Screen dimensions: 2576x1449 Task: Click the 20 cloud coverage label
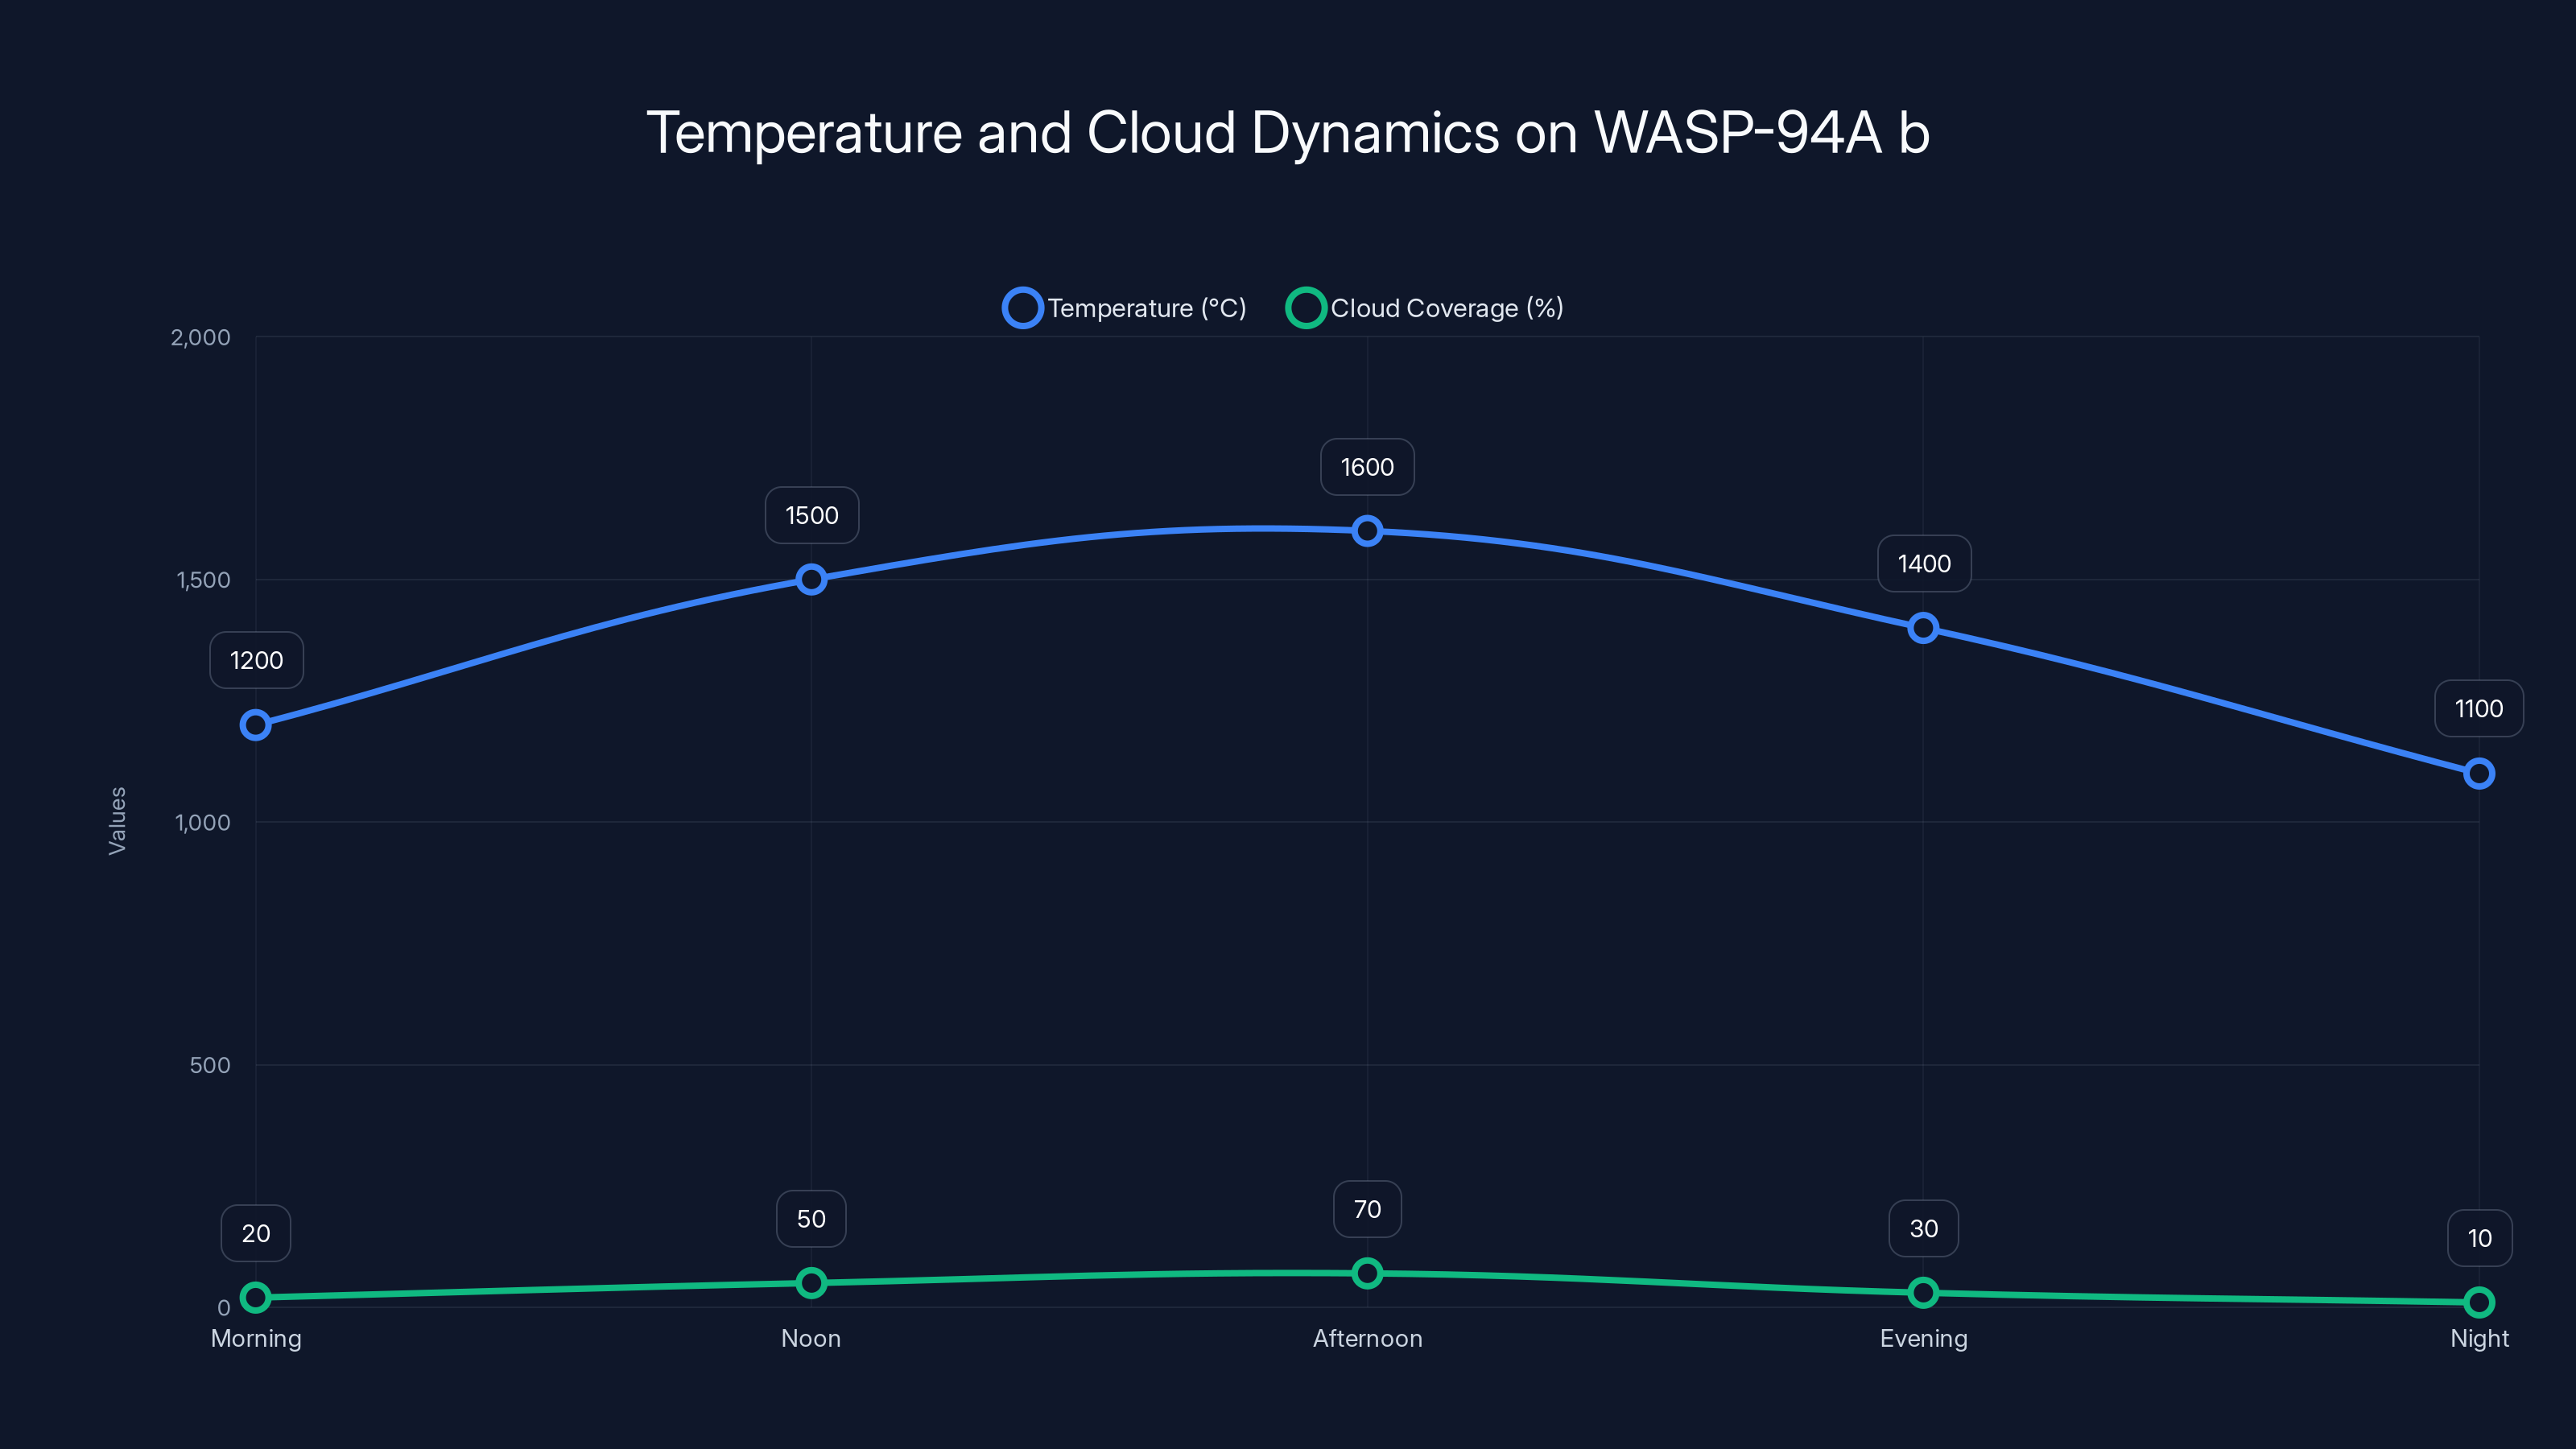[x=256, y=1233]
